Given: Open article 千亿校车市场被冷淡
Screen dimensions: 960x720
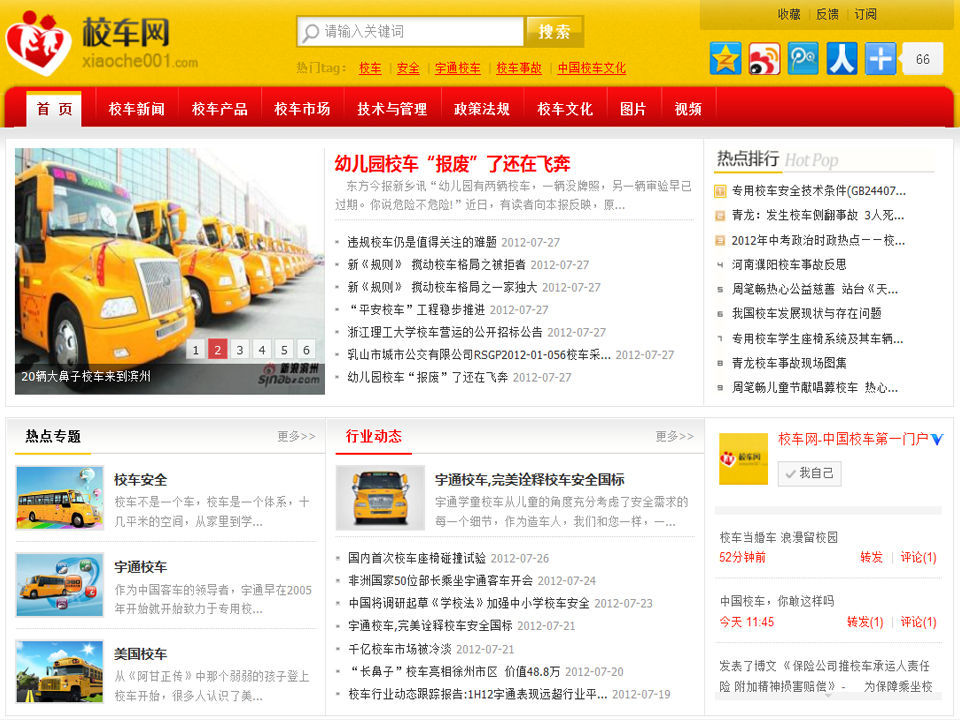Looking at the screenshot, I should tap(400, 649).
